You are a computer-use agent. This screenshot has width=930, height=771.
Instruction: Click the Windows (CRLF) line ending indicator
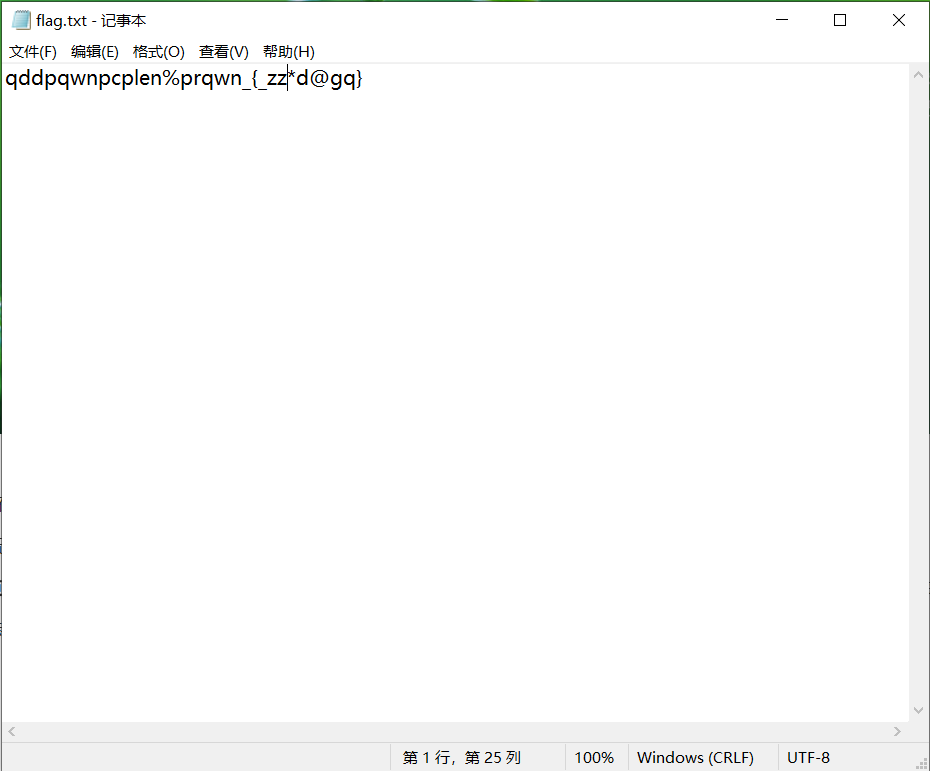[x=695, y=758]
